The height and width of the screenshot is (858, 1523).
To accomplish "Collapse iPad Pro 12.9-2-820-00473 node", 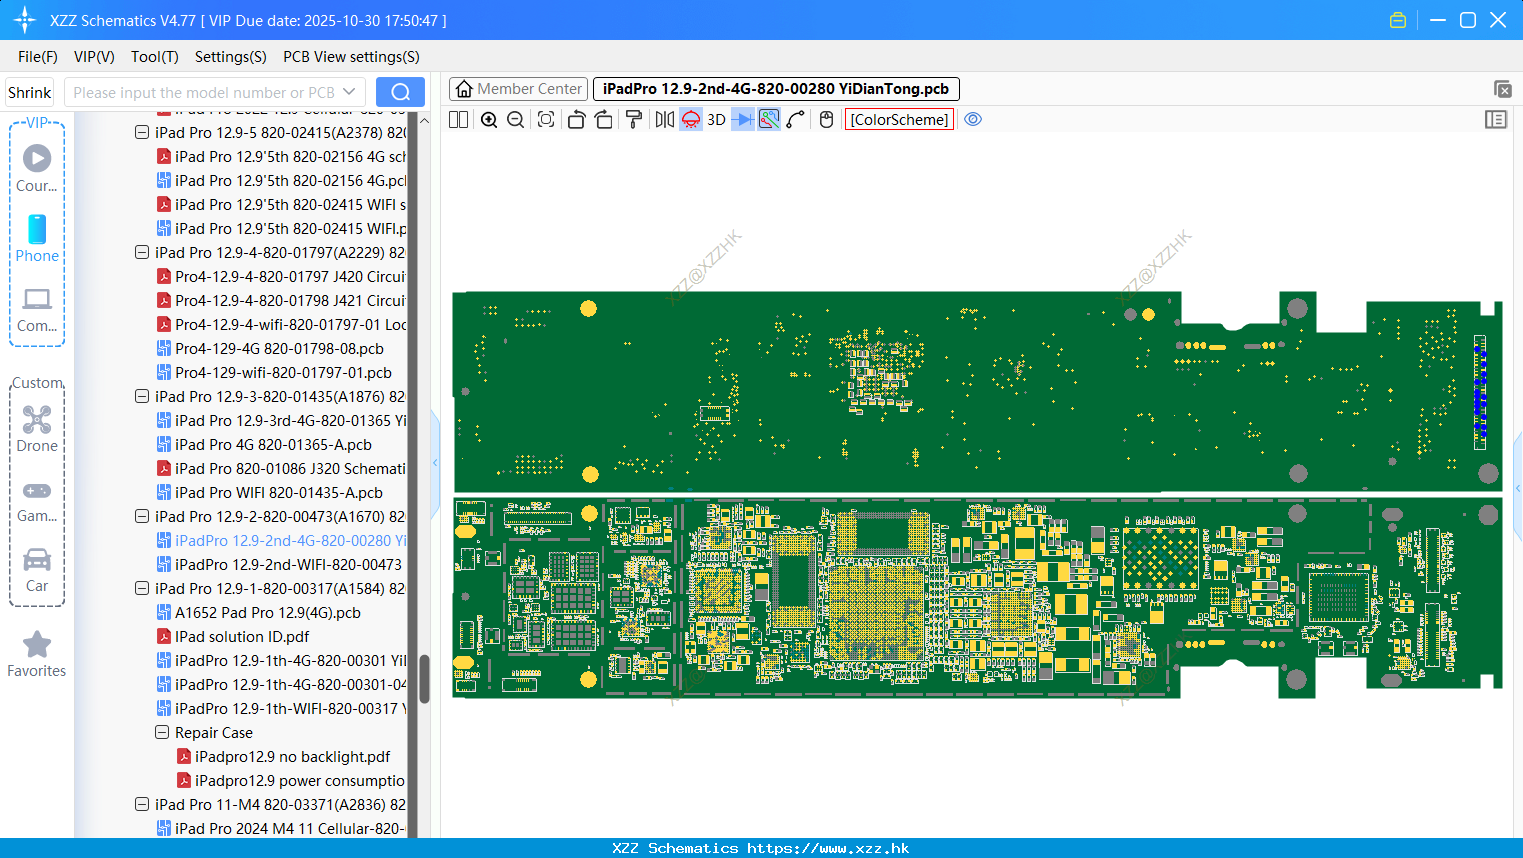I will pos(142,516).
